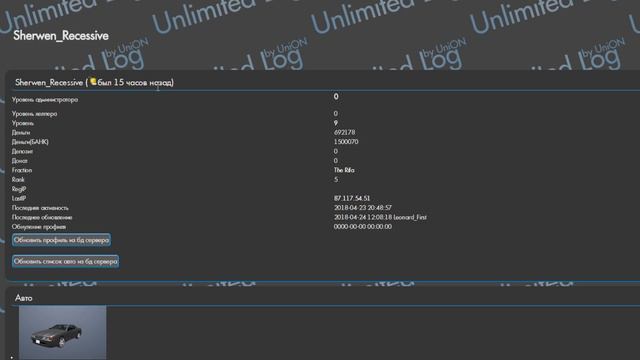
Task: Click the 'LastIP' row label
Action: point(19,198)
